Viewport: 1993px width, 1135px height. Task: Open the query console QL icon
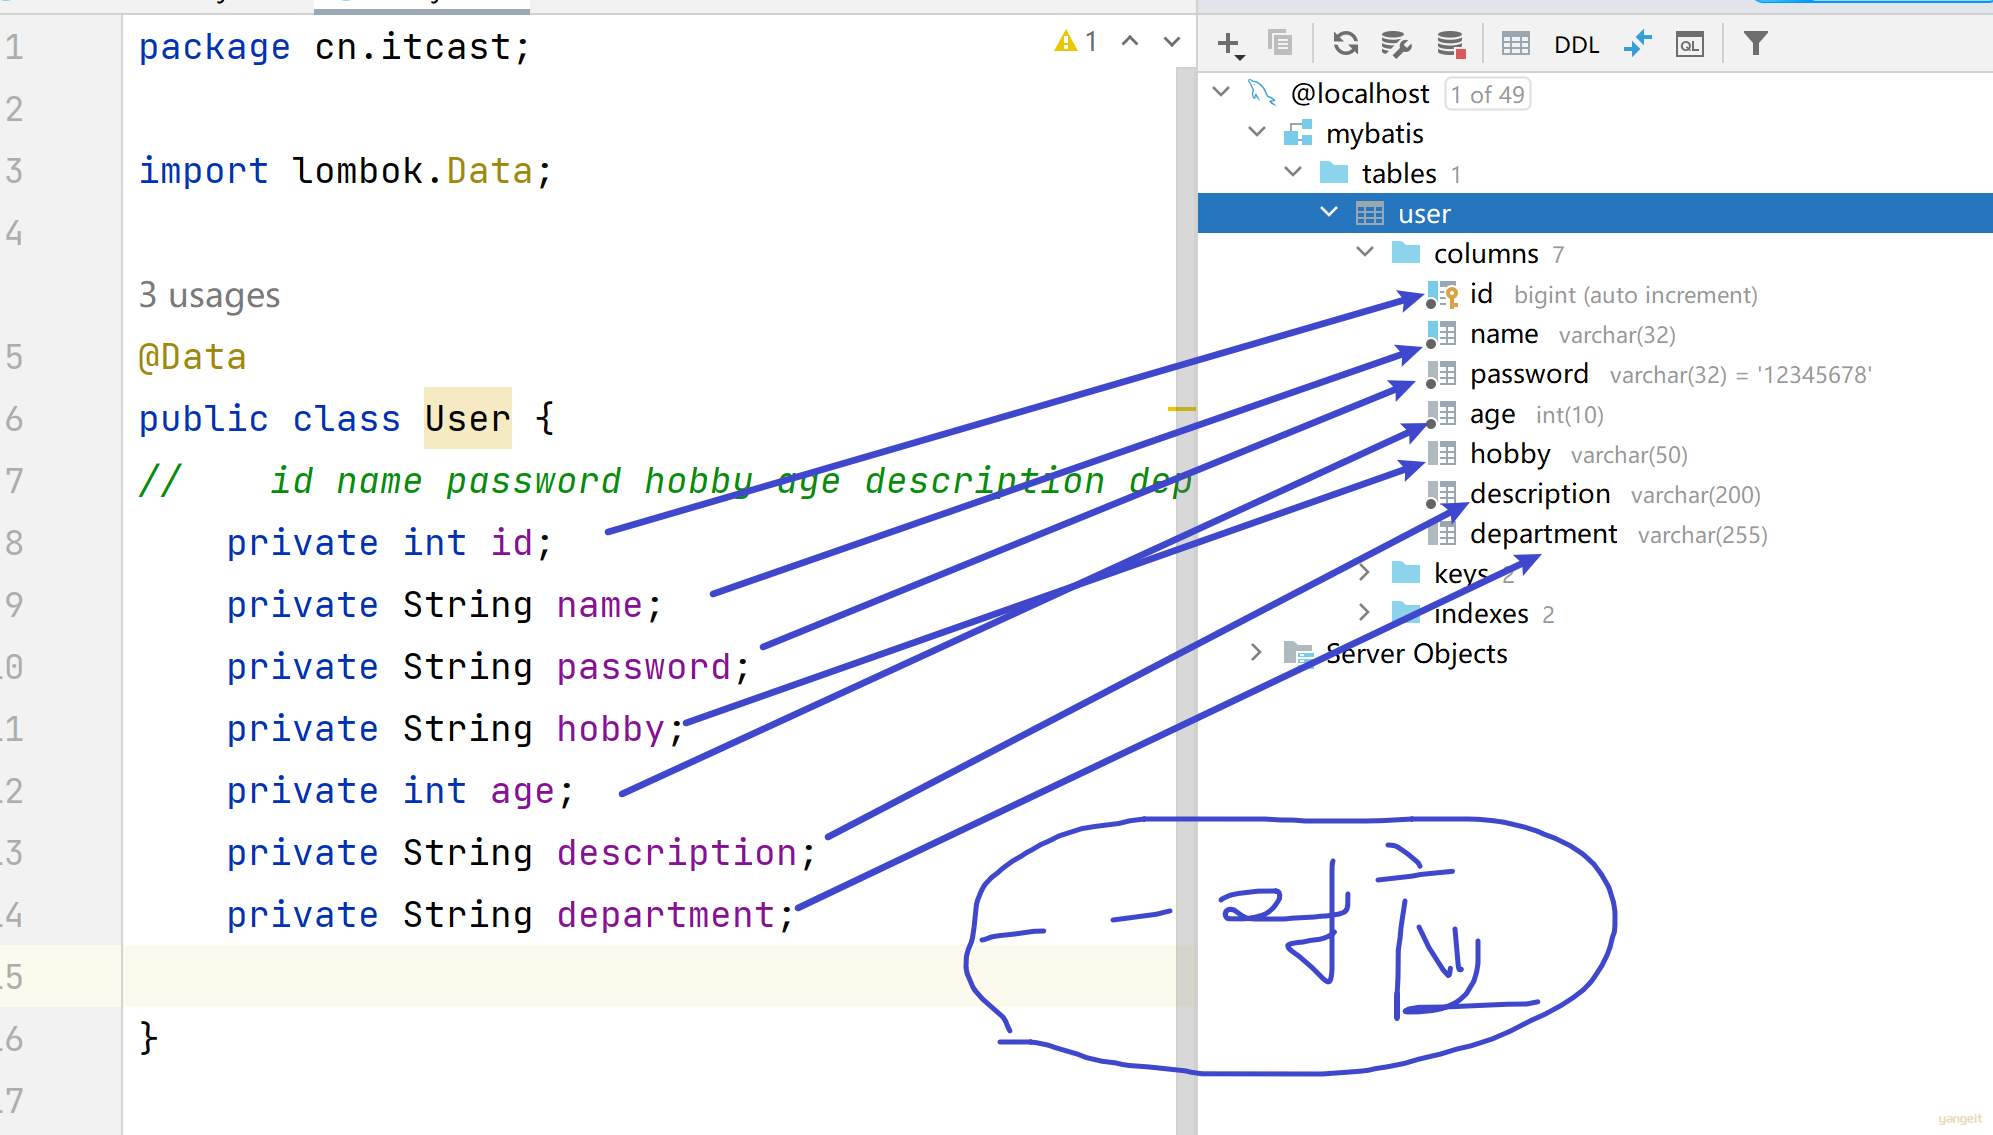(x=1690, y=44)
